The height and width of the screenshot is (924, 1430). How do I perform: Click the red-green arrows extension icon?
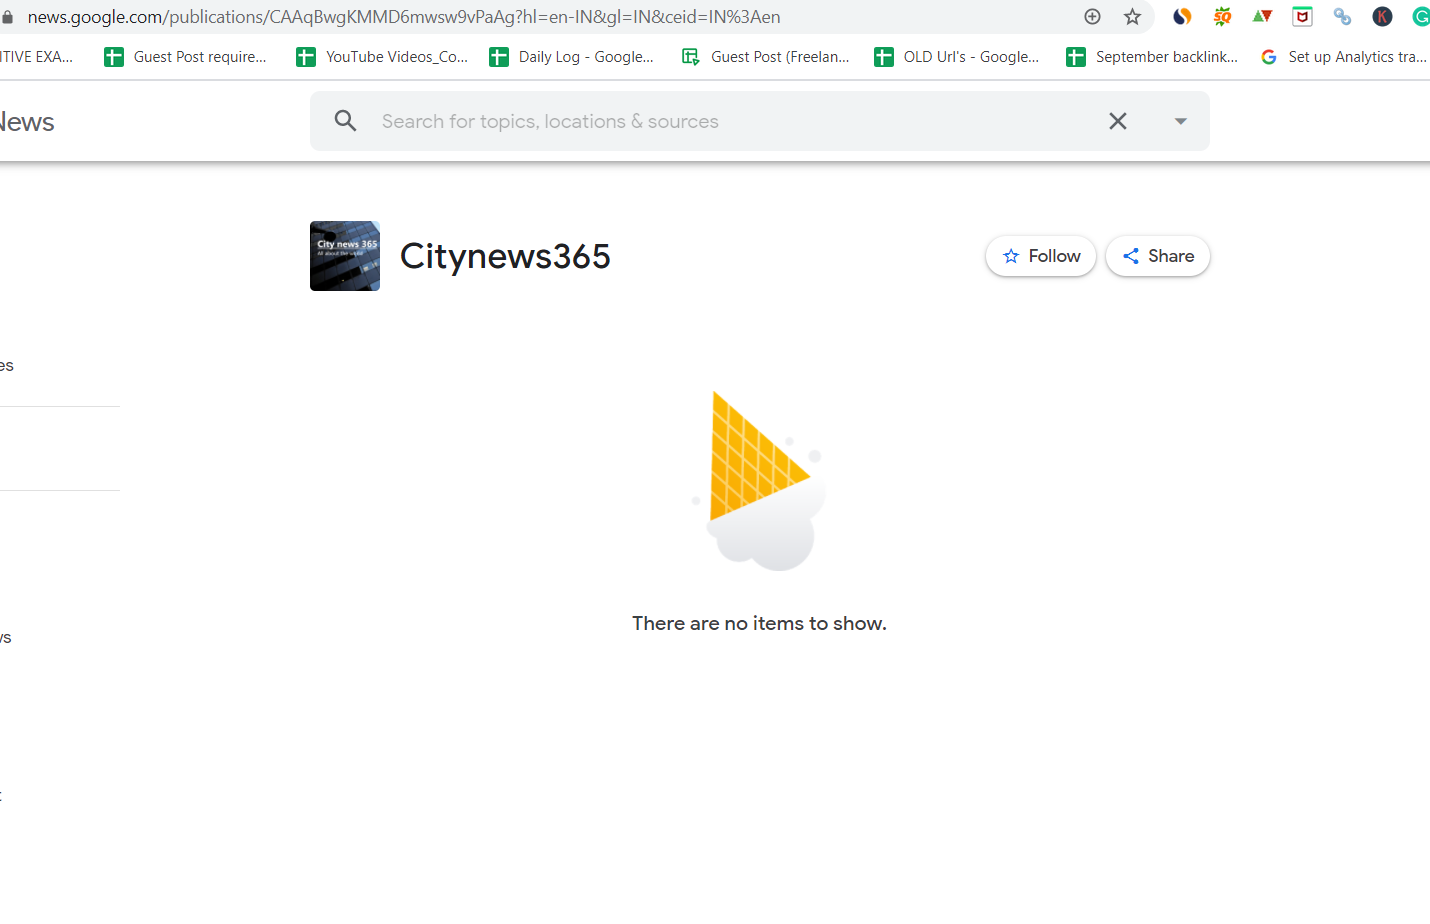click(x=1262, y=16)
